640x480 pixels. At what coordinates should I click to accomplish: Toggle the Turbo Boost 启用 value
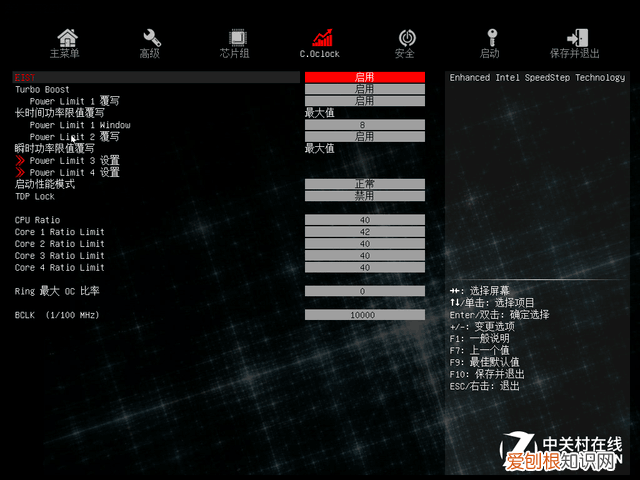tap(364, 89)
